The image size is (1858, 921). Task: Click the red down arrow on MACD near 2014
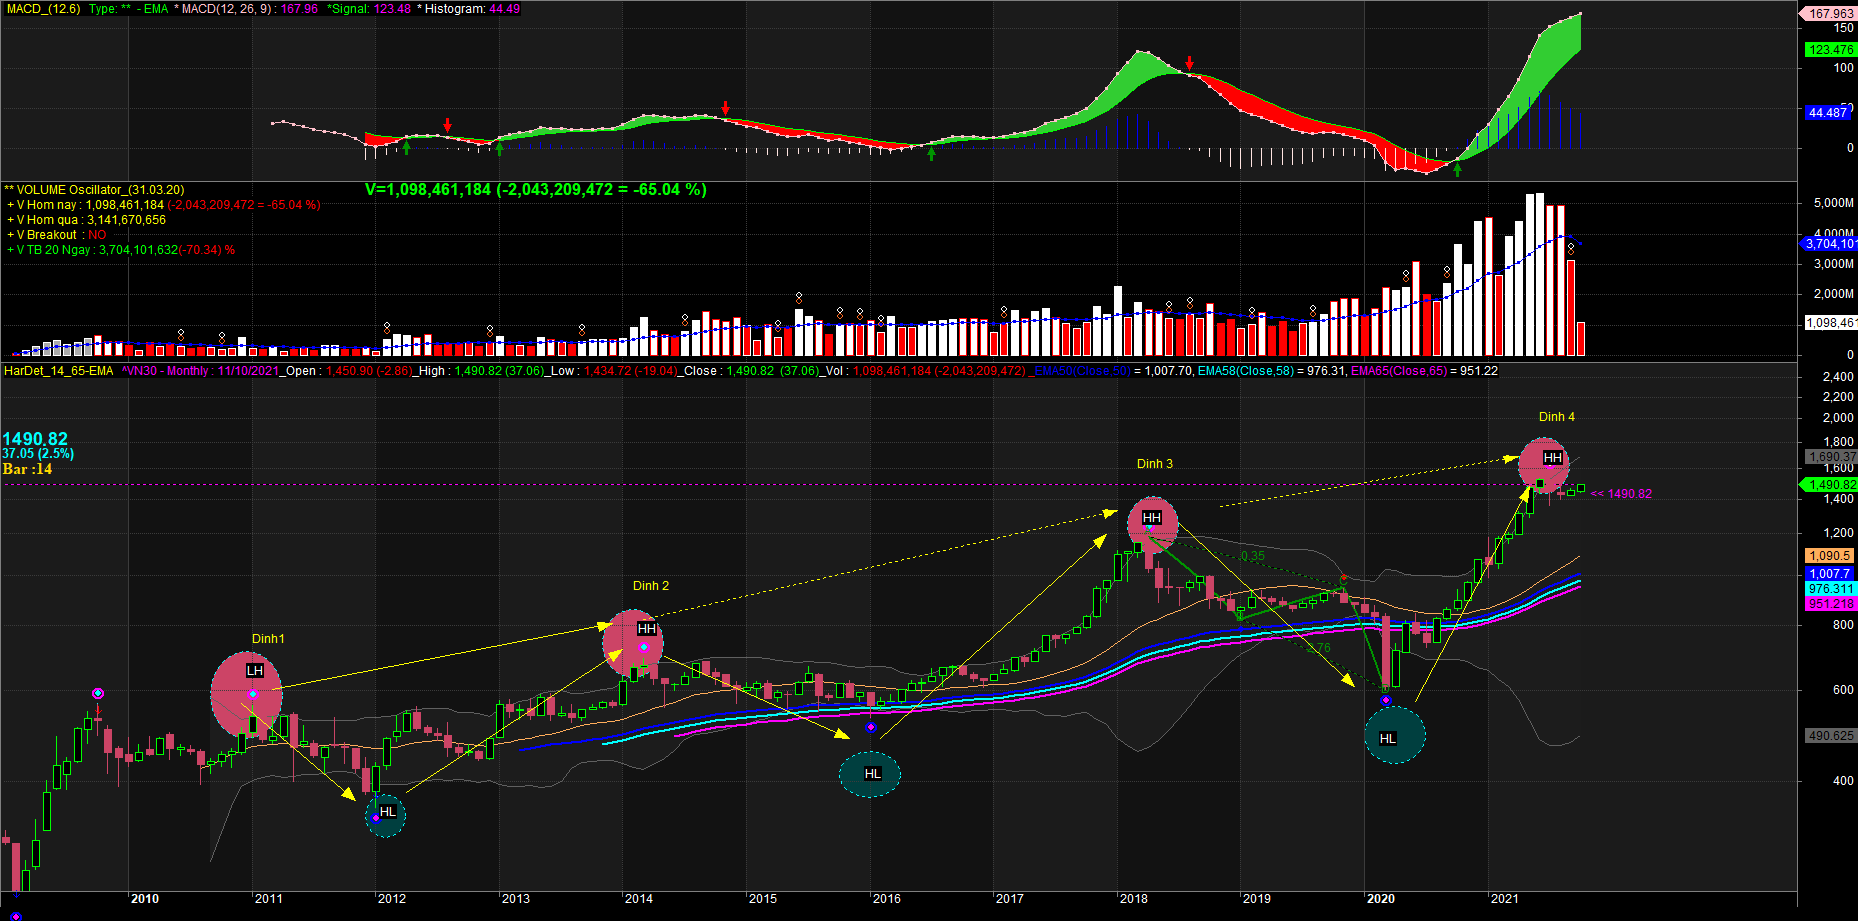tap(726, 108)
